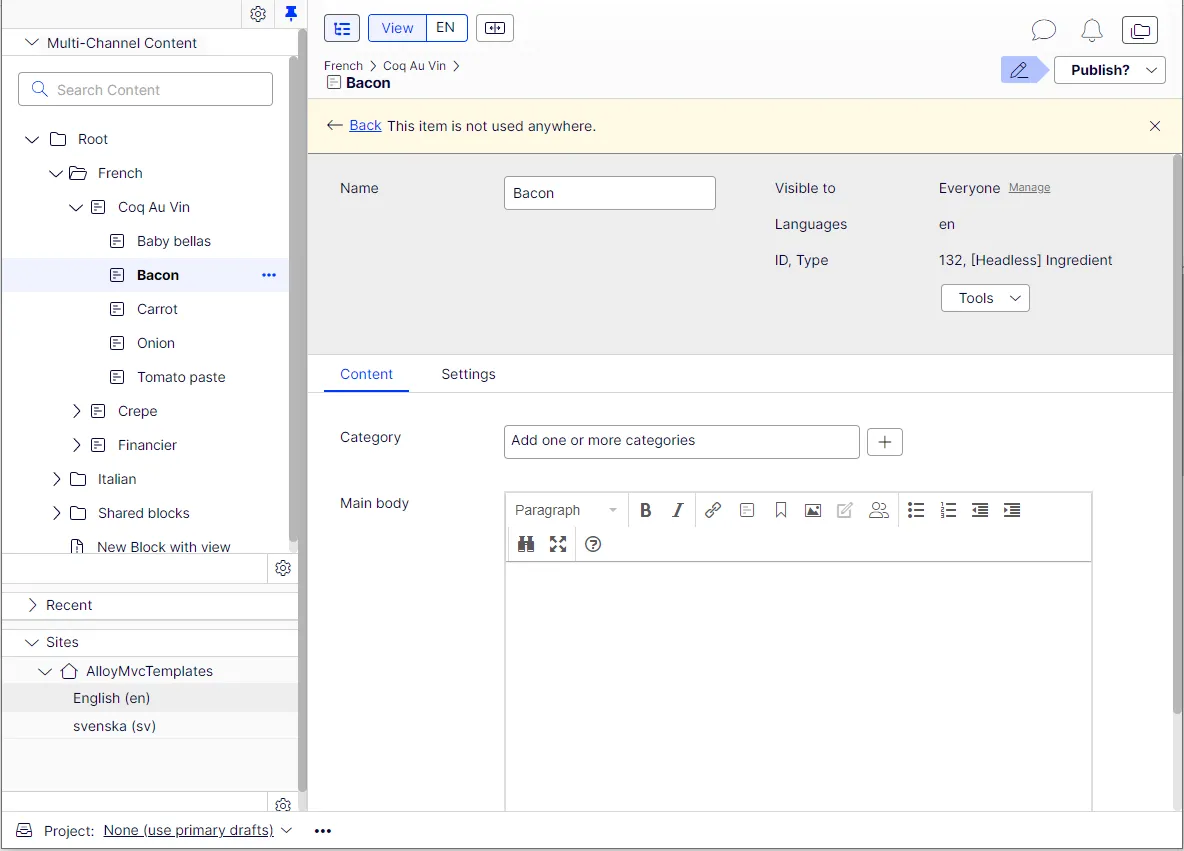Screen dimensions: 1184x851
Task: Expand the Crepe item
Action: click(76, 411)
